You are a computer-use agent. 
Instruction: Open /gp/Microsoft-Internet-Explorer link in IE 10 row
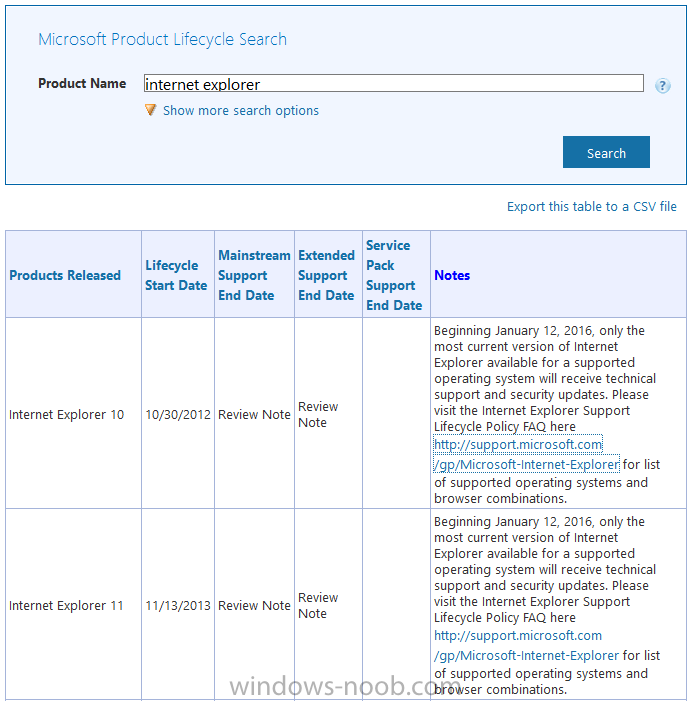pos(526,465)
